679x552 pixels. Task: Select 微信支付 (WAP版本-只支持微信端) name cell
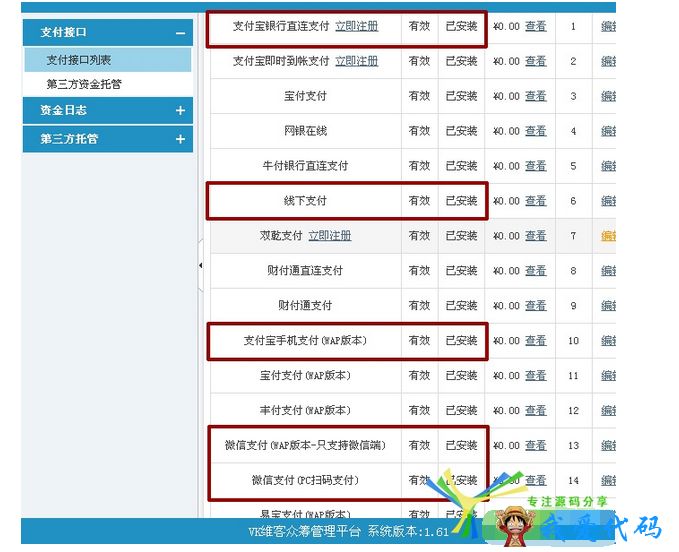click(x=306, y=445)
